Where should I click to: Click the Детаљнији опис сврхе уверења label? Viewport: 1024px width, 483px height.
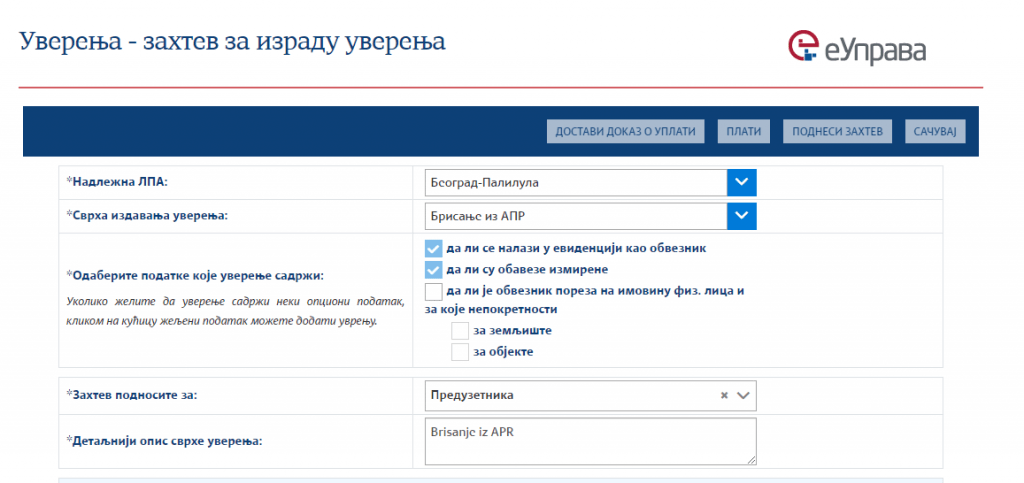point(165,441)
